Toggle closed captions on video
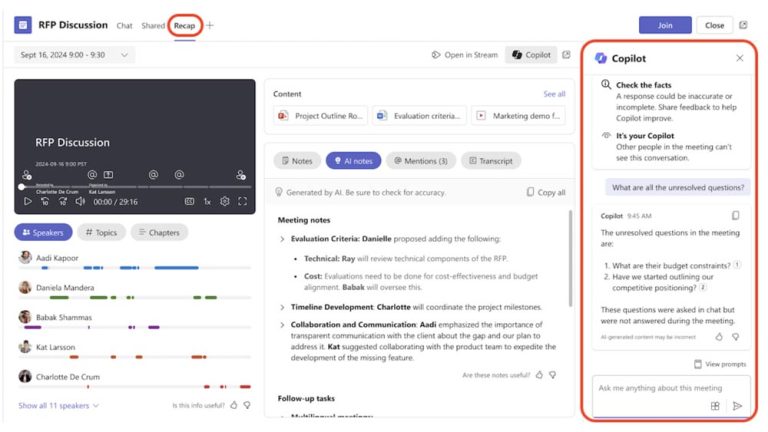The image size is (768, 432). click(190, 201)
